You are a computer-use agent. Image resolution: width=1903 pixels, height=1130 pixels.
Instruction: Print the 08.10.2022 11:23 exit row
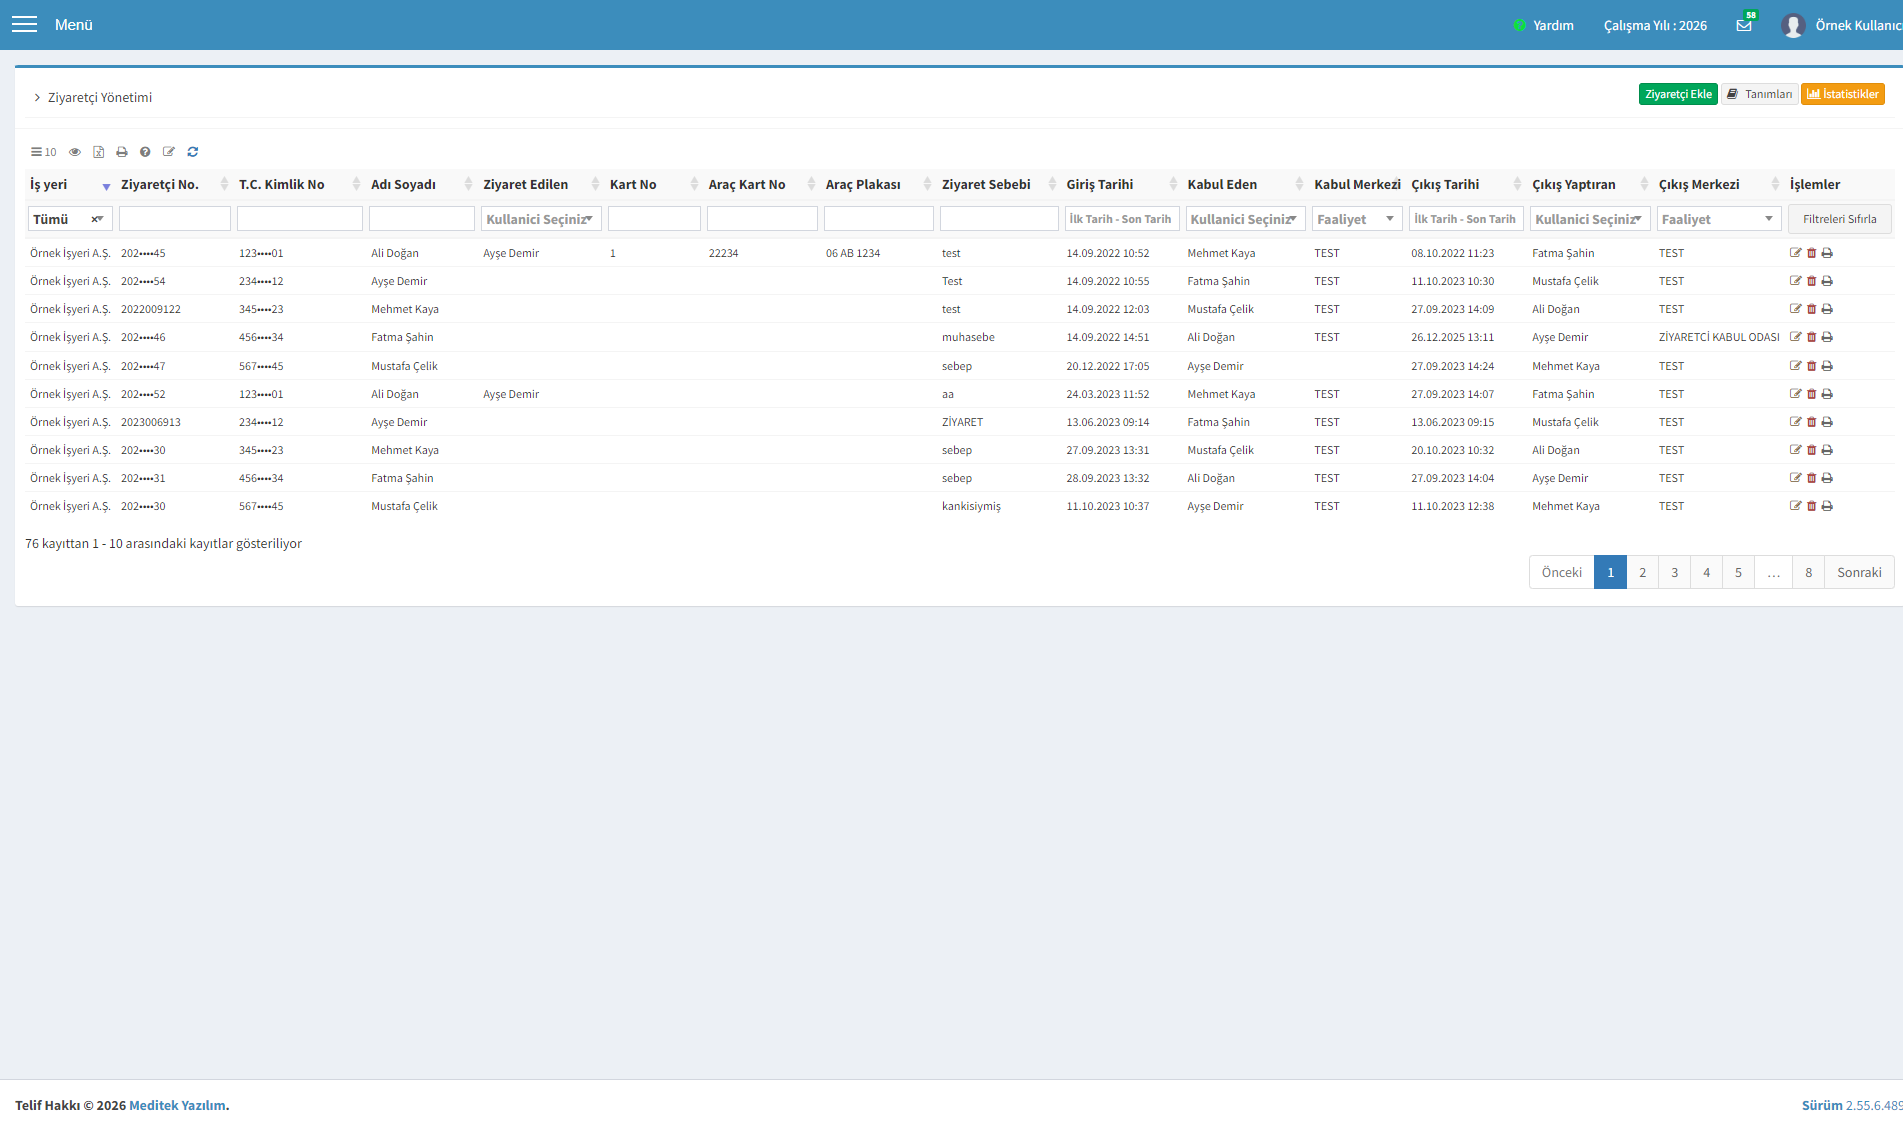[x=1827, y=253]
